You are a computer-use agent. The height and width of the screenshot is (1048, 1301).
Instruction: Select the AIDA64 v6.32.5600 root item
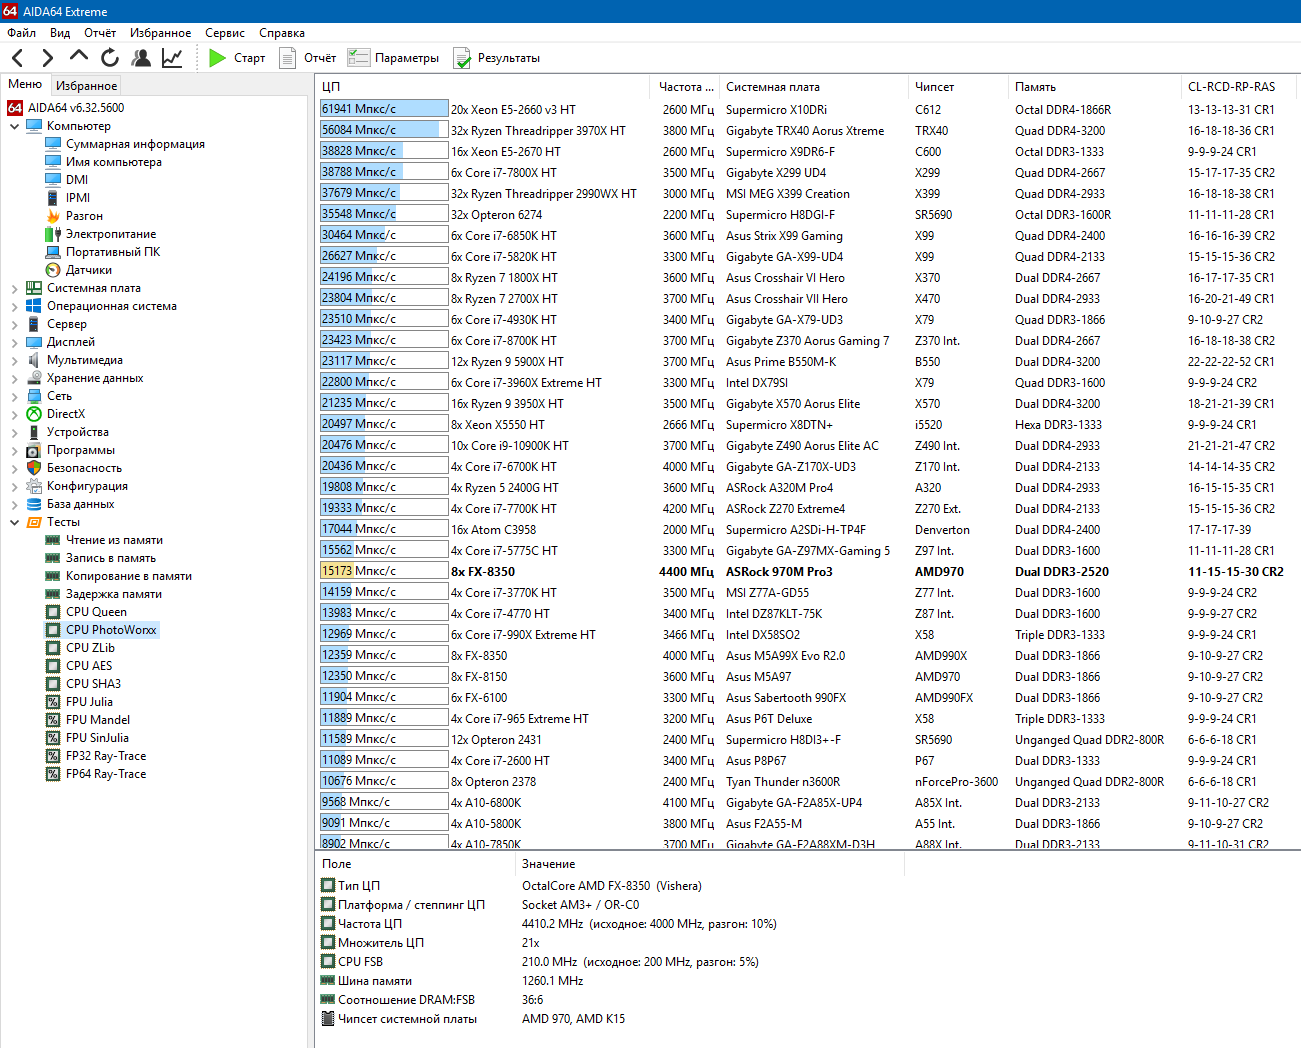point(66,108)
